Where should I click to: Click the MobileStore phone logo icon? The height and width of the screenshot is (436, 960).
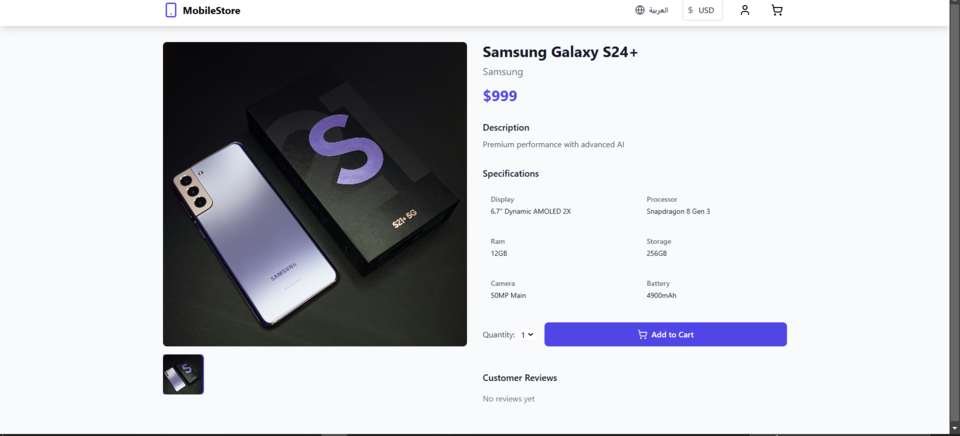pyautogui.click(x=171, y=10)
